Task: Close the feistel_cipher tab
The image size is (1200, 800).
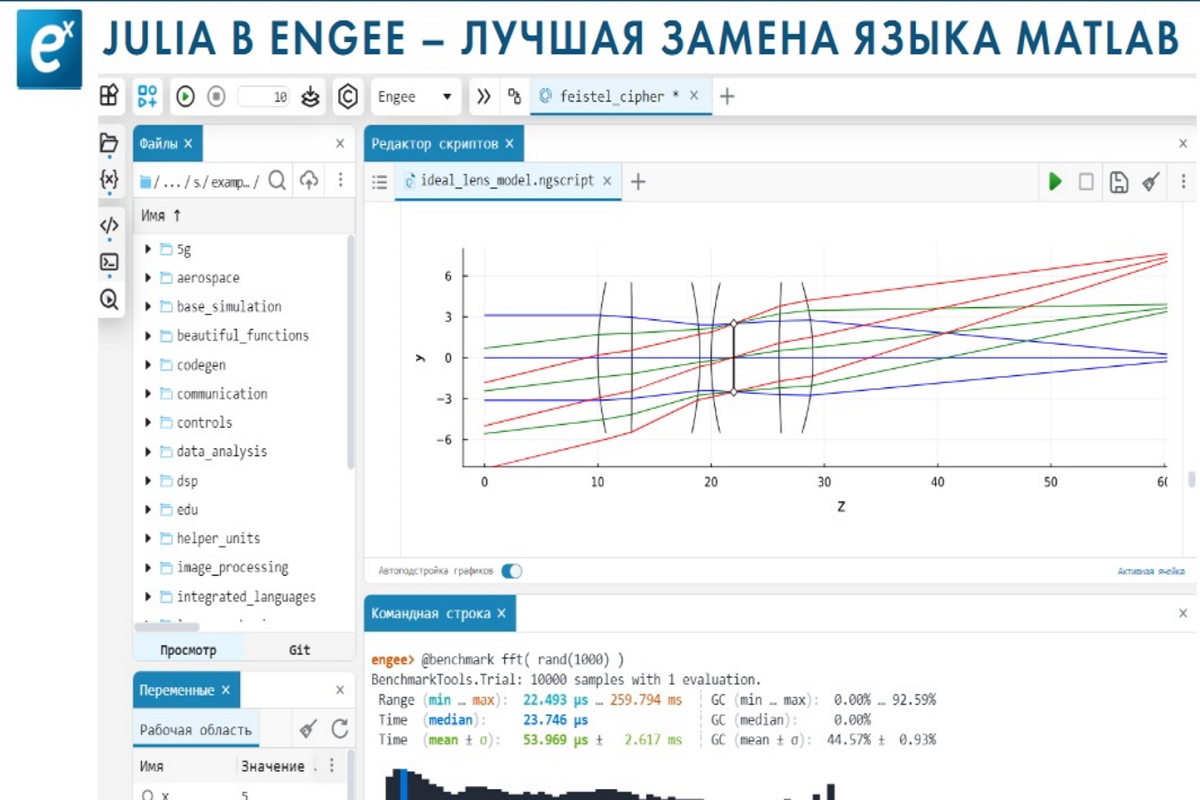Action: tap(695, 96)
